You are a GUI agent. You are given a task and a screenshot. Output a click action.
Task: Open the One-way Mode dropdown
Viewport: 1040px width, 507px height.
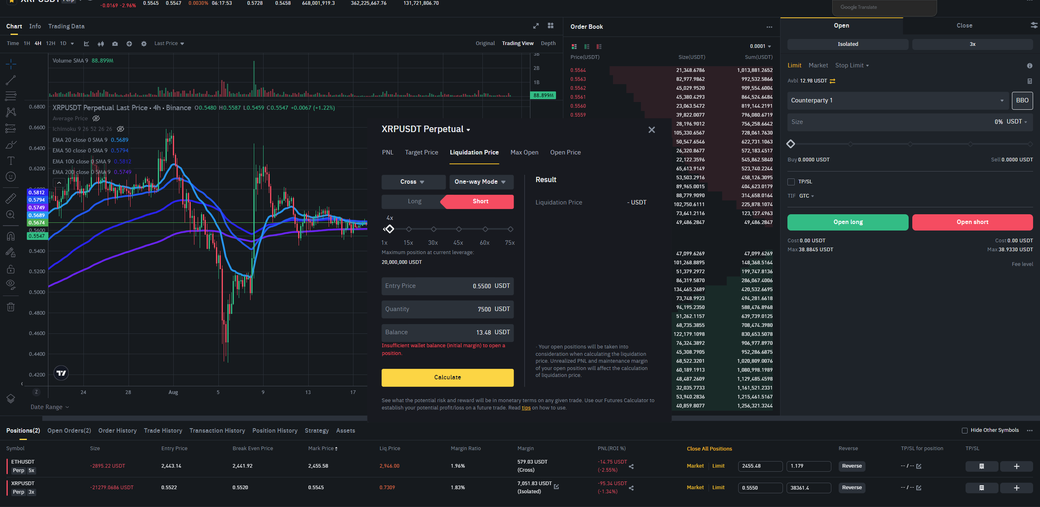click(x=481, y=182)
